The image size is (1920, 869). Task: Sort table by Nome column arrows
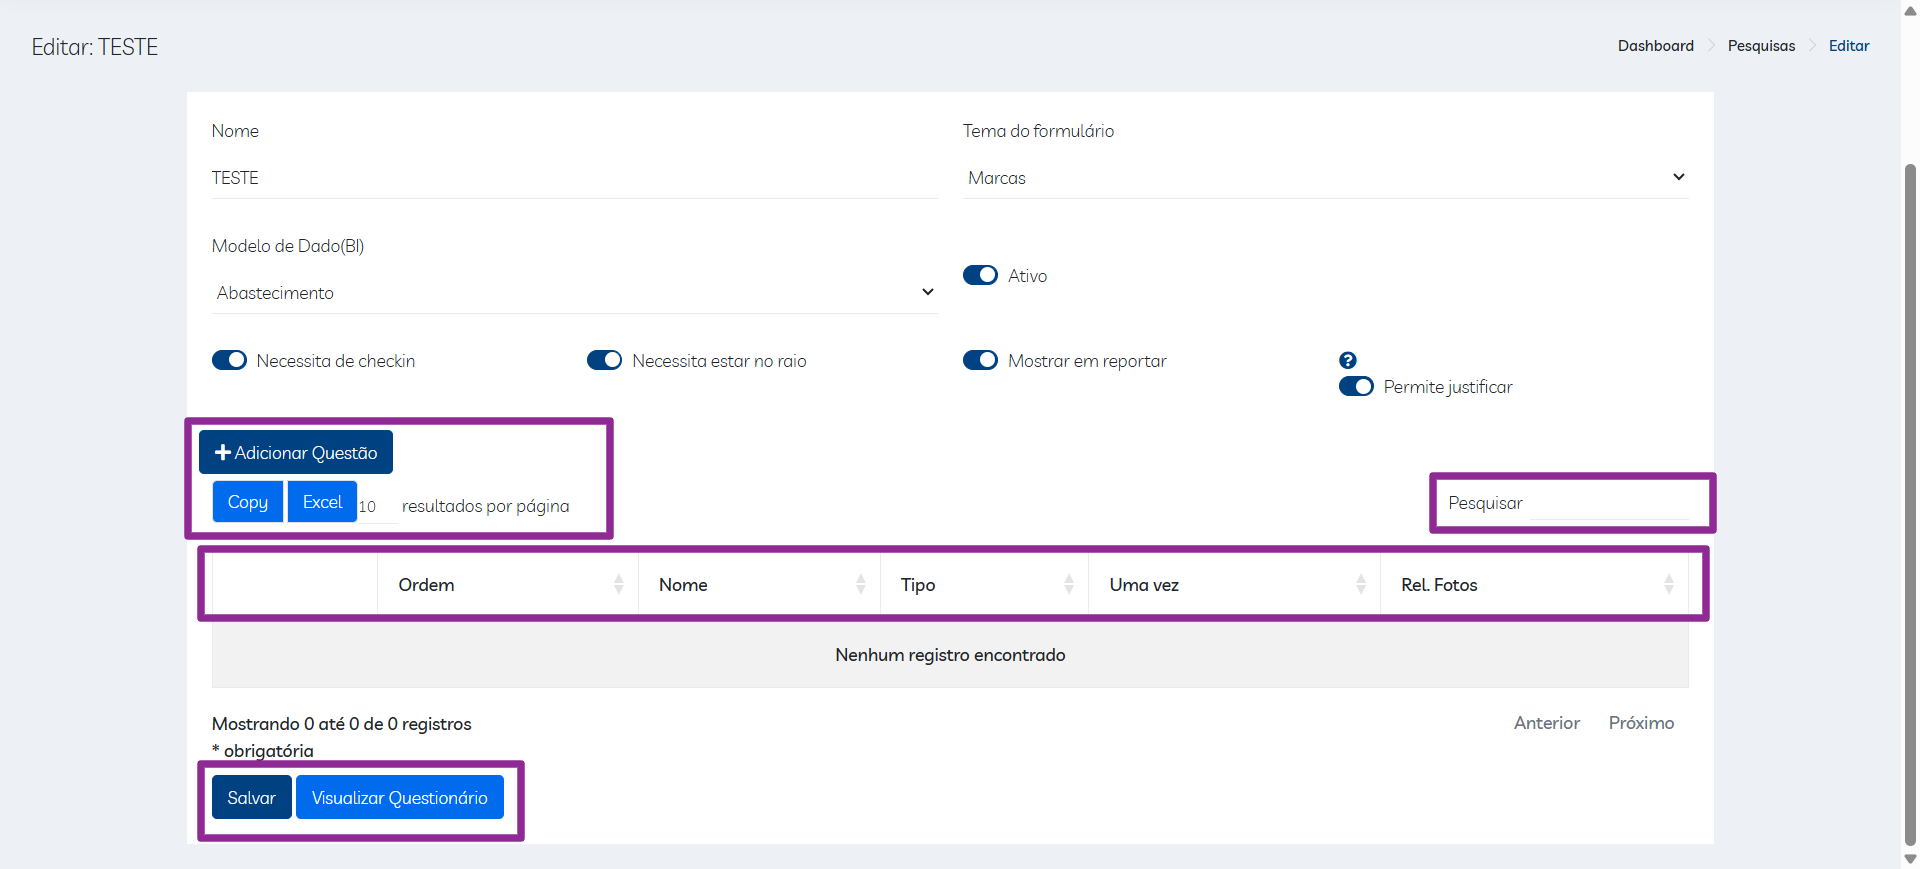860,585
